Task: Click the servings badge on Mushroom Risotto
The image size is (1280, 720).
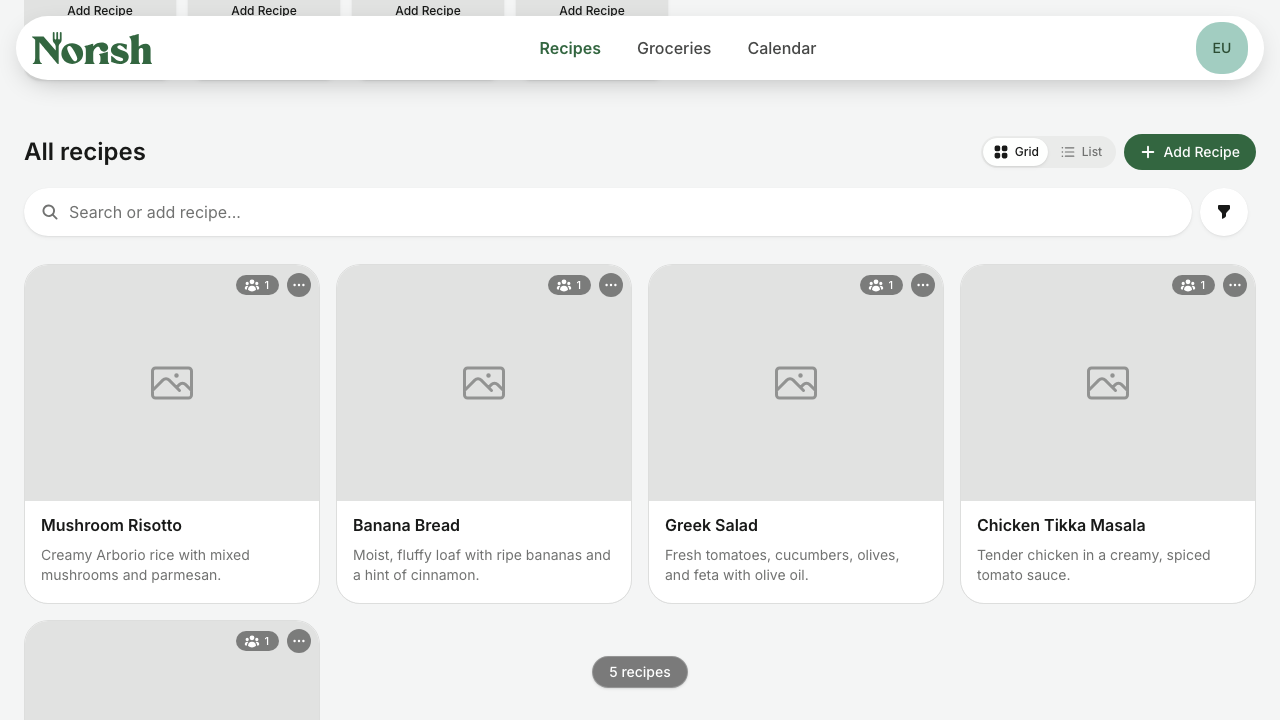Action: 257,285
